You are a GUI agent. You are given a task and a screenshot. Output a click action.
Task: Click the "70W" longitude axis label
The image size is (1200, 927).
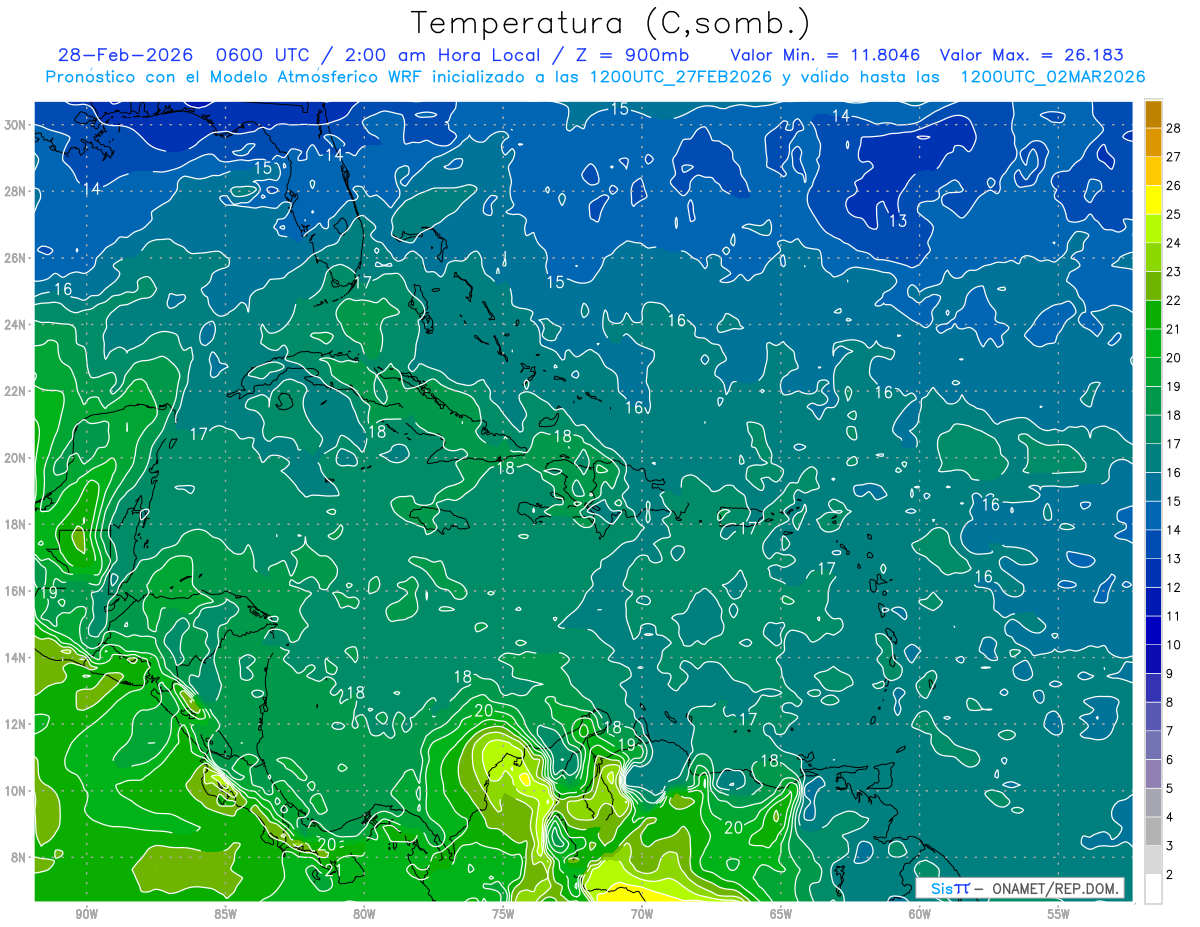(642, 914)
